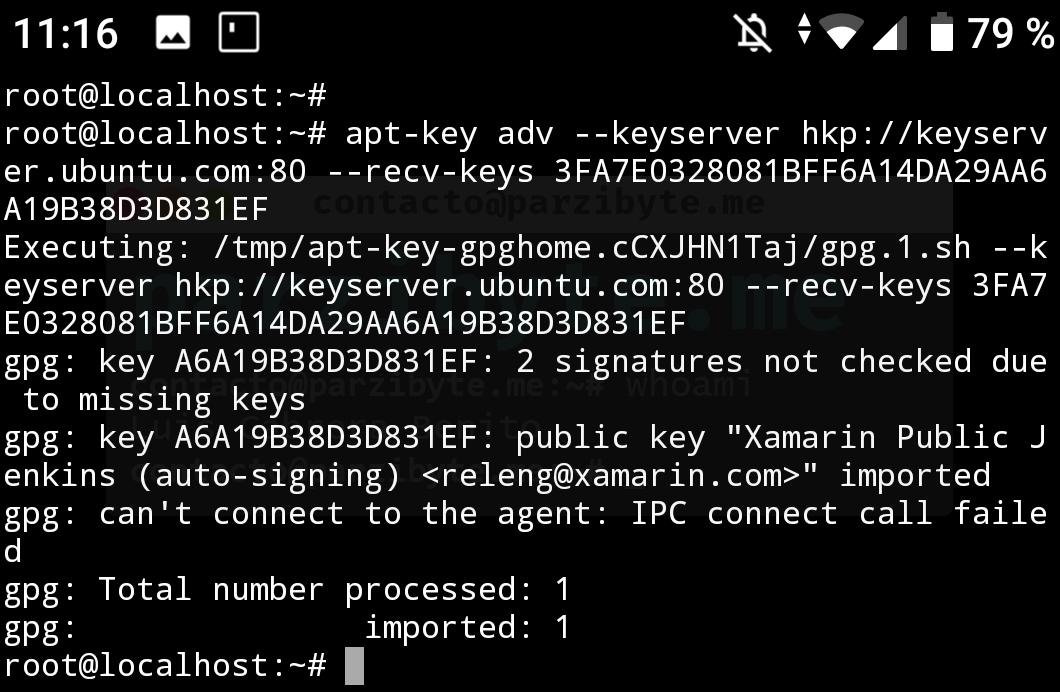The width and height of the screenshot is (1060, 692).
Task: Tap the 79 % battery percentage text
Action: (x=1011, y=34)
